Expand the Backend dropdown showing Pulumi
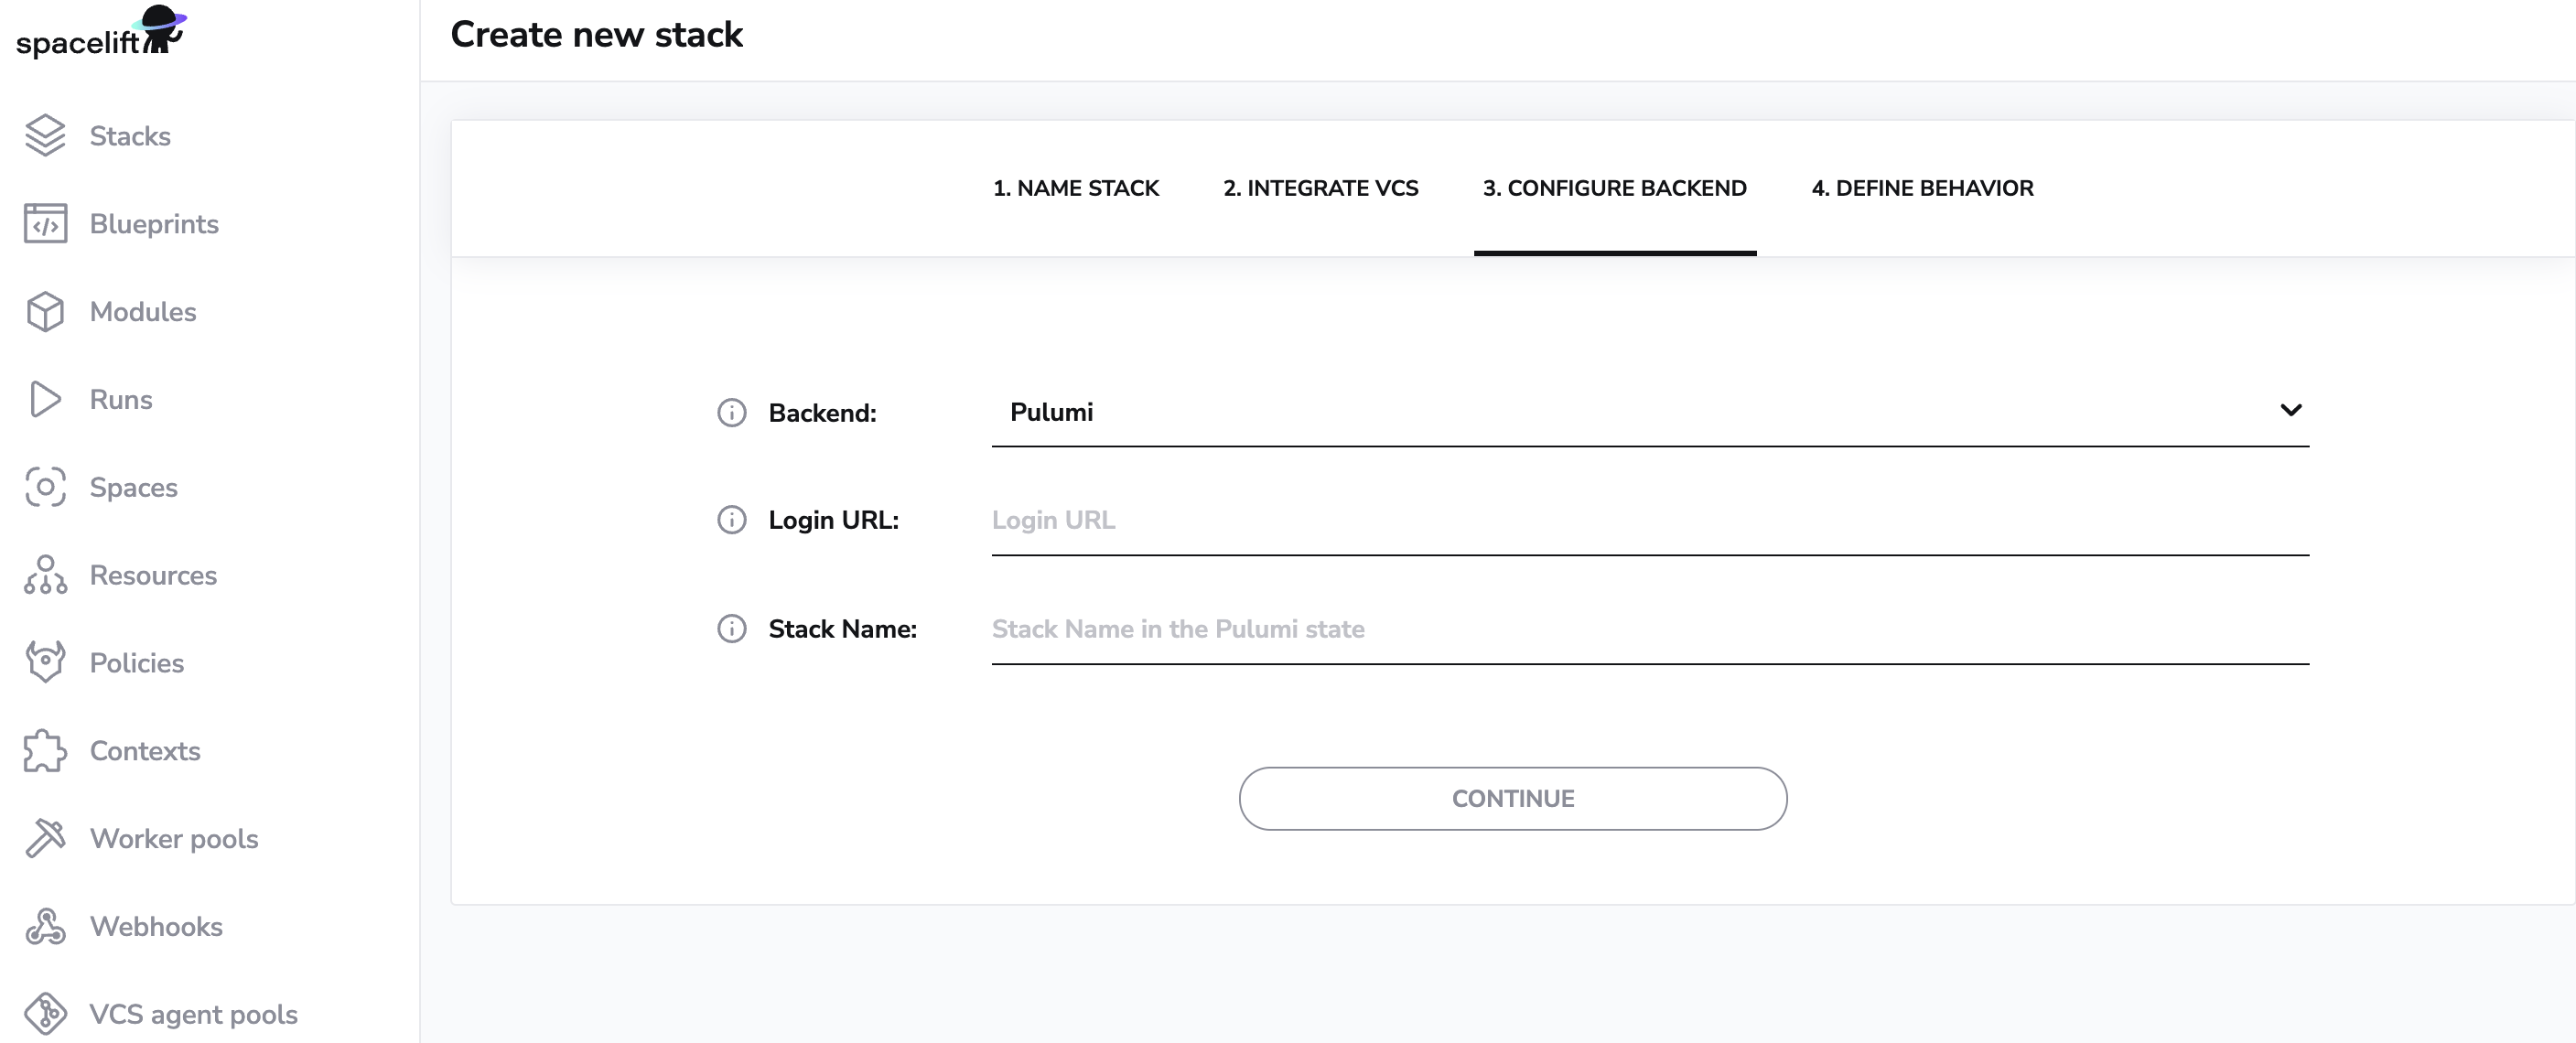This screenshot has width=2576, height=1043. click(1650, 413)
